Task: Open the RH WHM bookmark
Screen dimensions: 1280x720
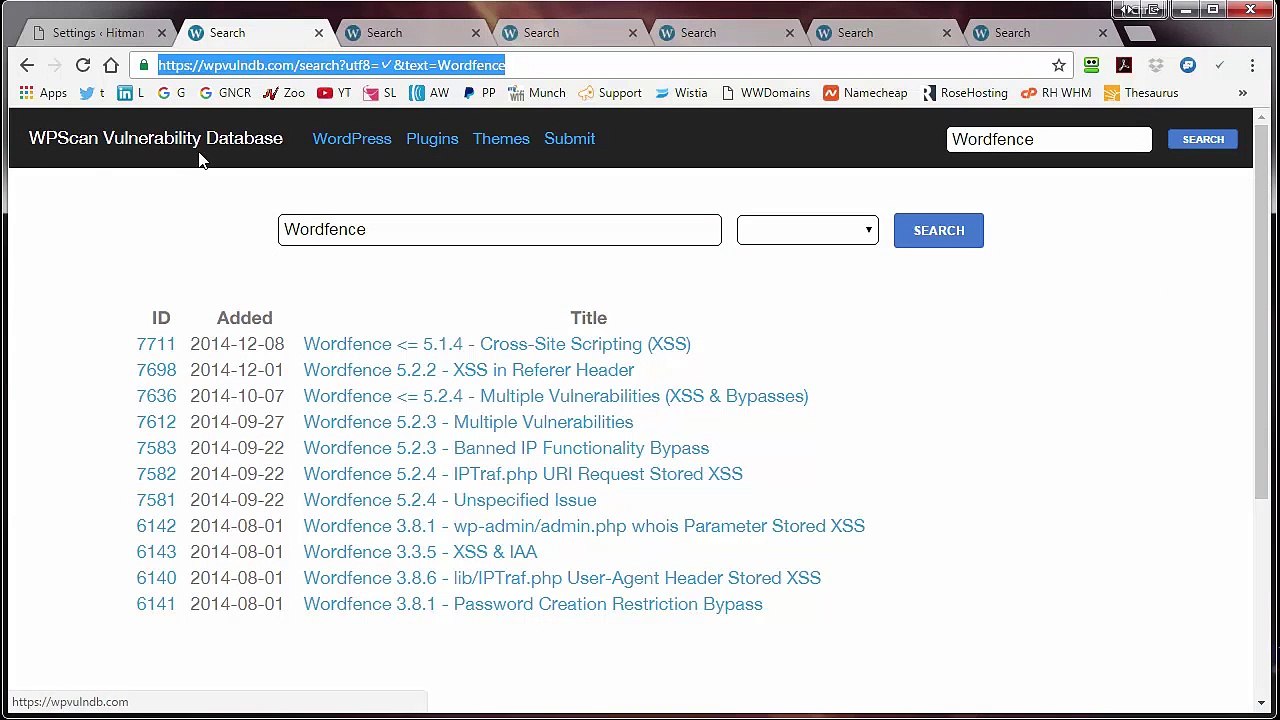Action: (x=1056, y=93)
